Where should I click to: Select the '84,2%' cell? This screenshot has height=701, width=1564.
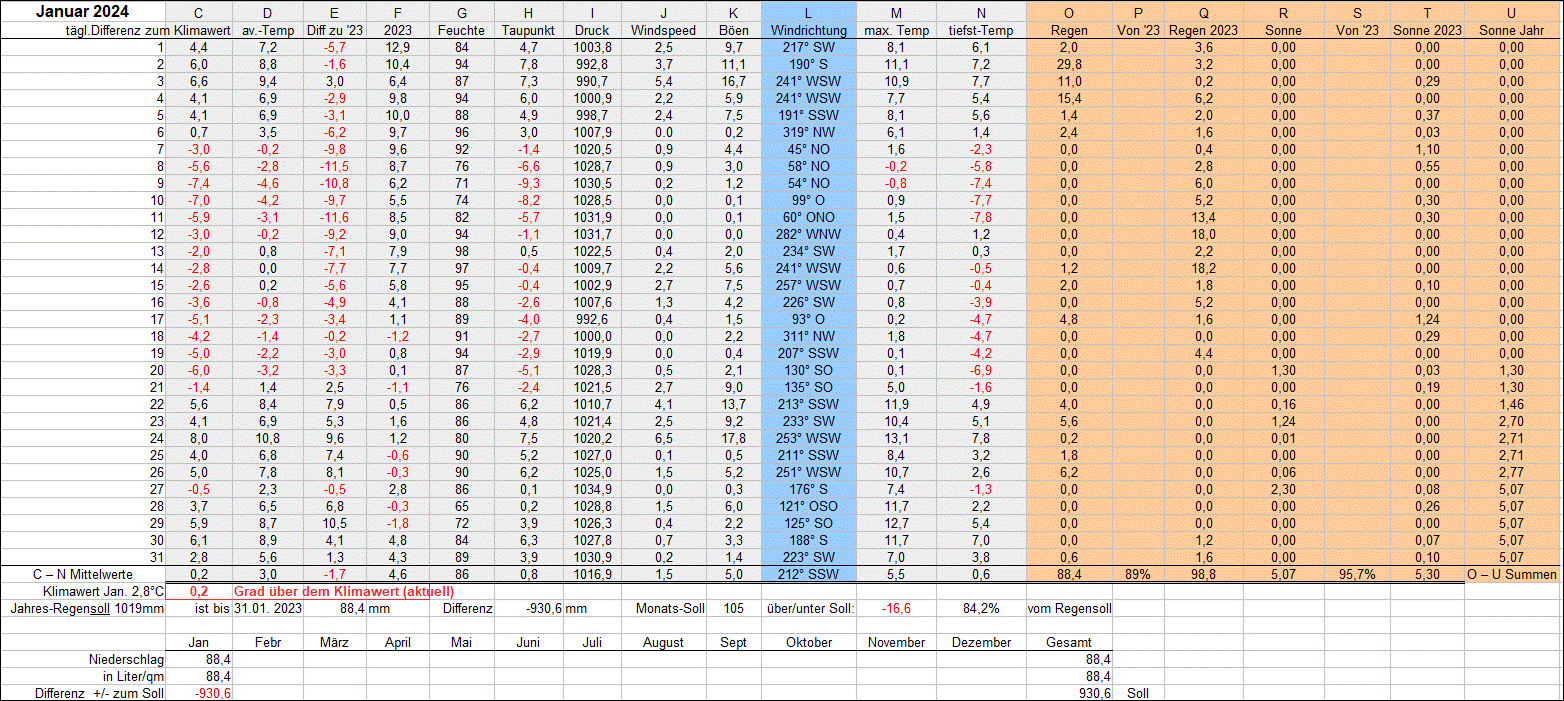[x=980, y=608]
